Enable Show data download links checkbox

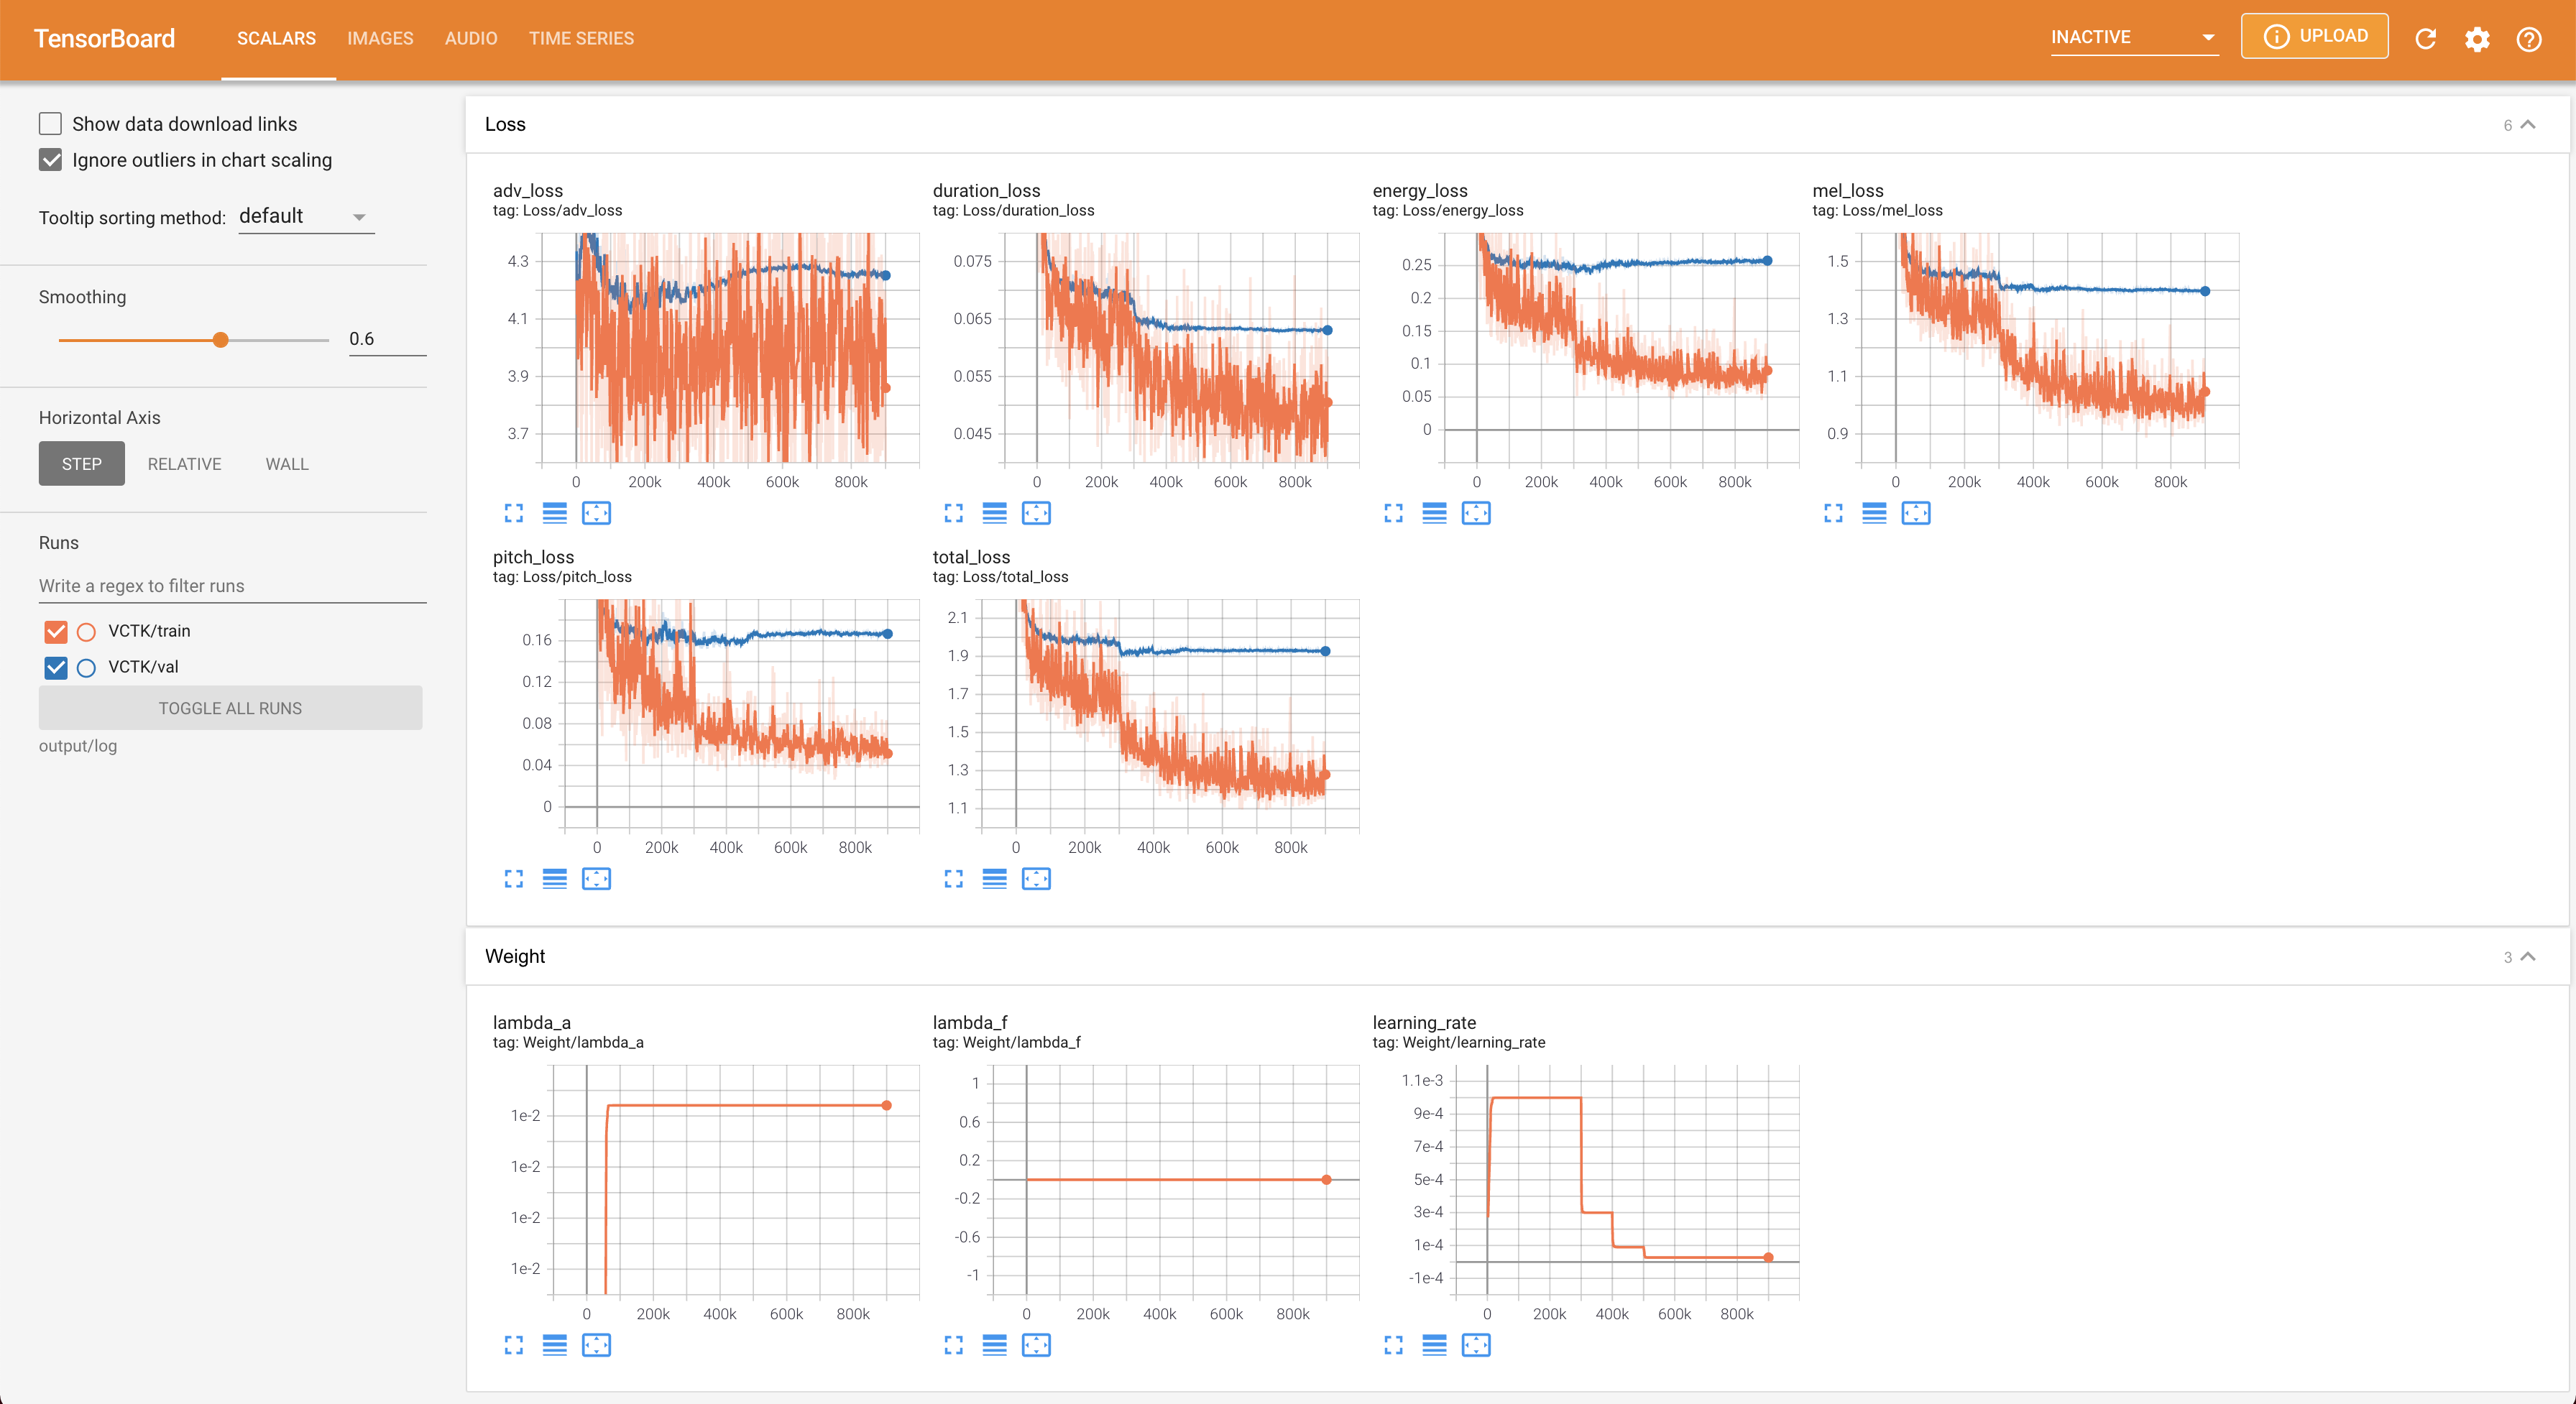pos(50,124)
